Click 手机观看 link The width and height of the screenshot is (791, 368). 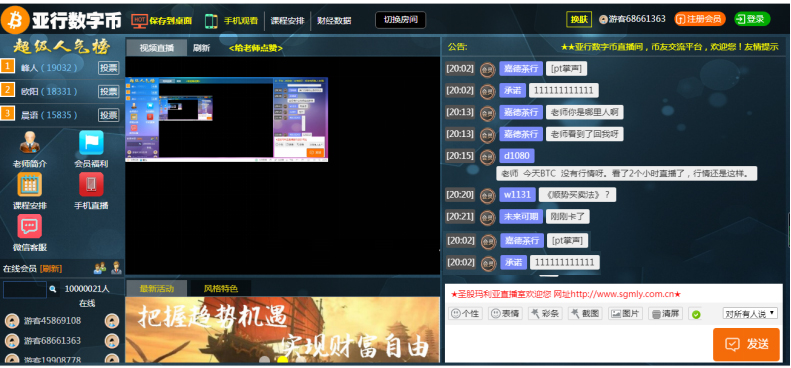[x=241, y=21]
